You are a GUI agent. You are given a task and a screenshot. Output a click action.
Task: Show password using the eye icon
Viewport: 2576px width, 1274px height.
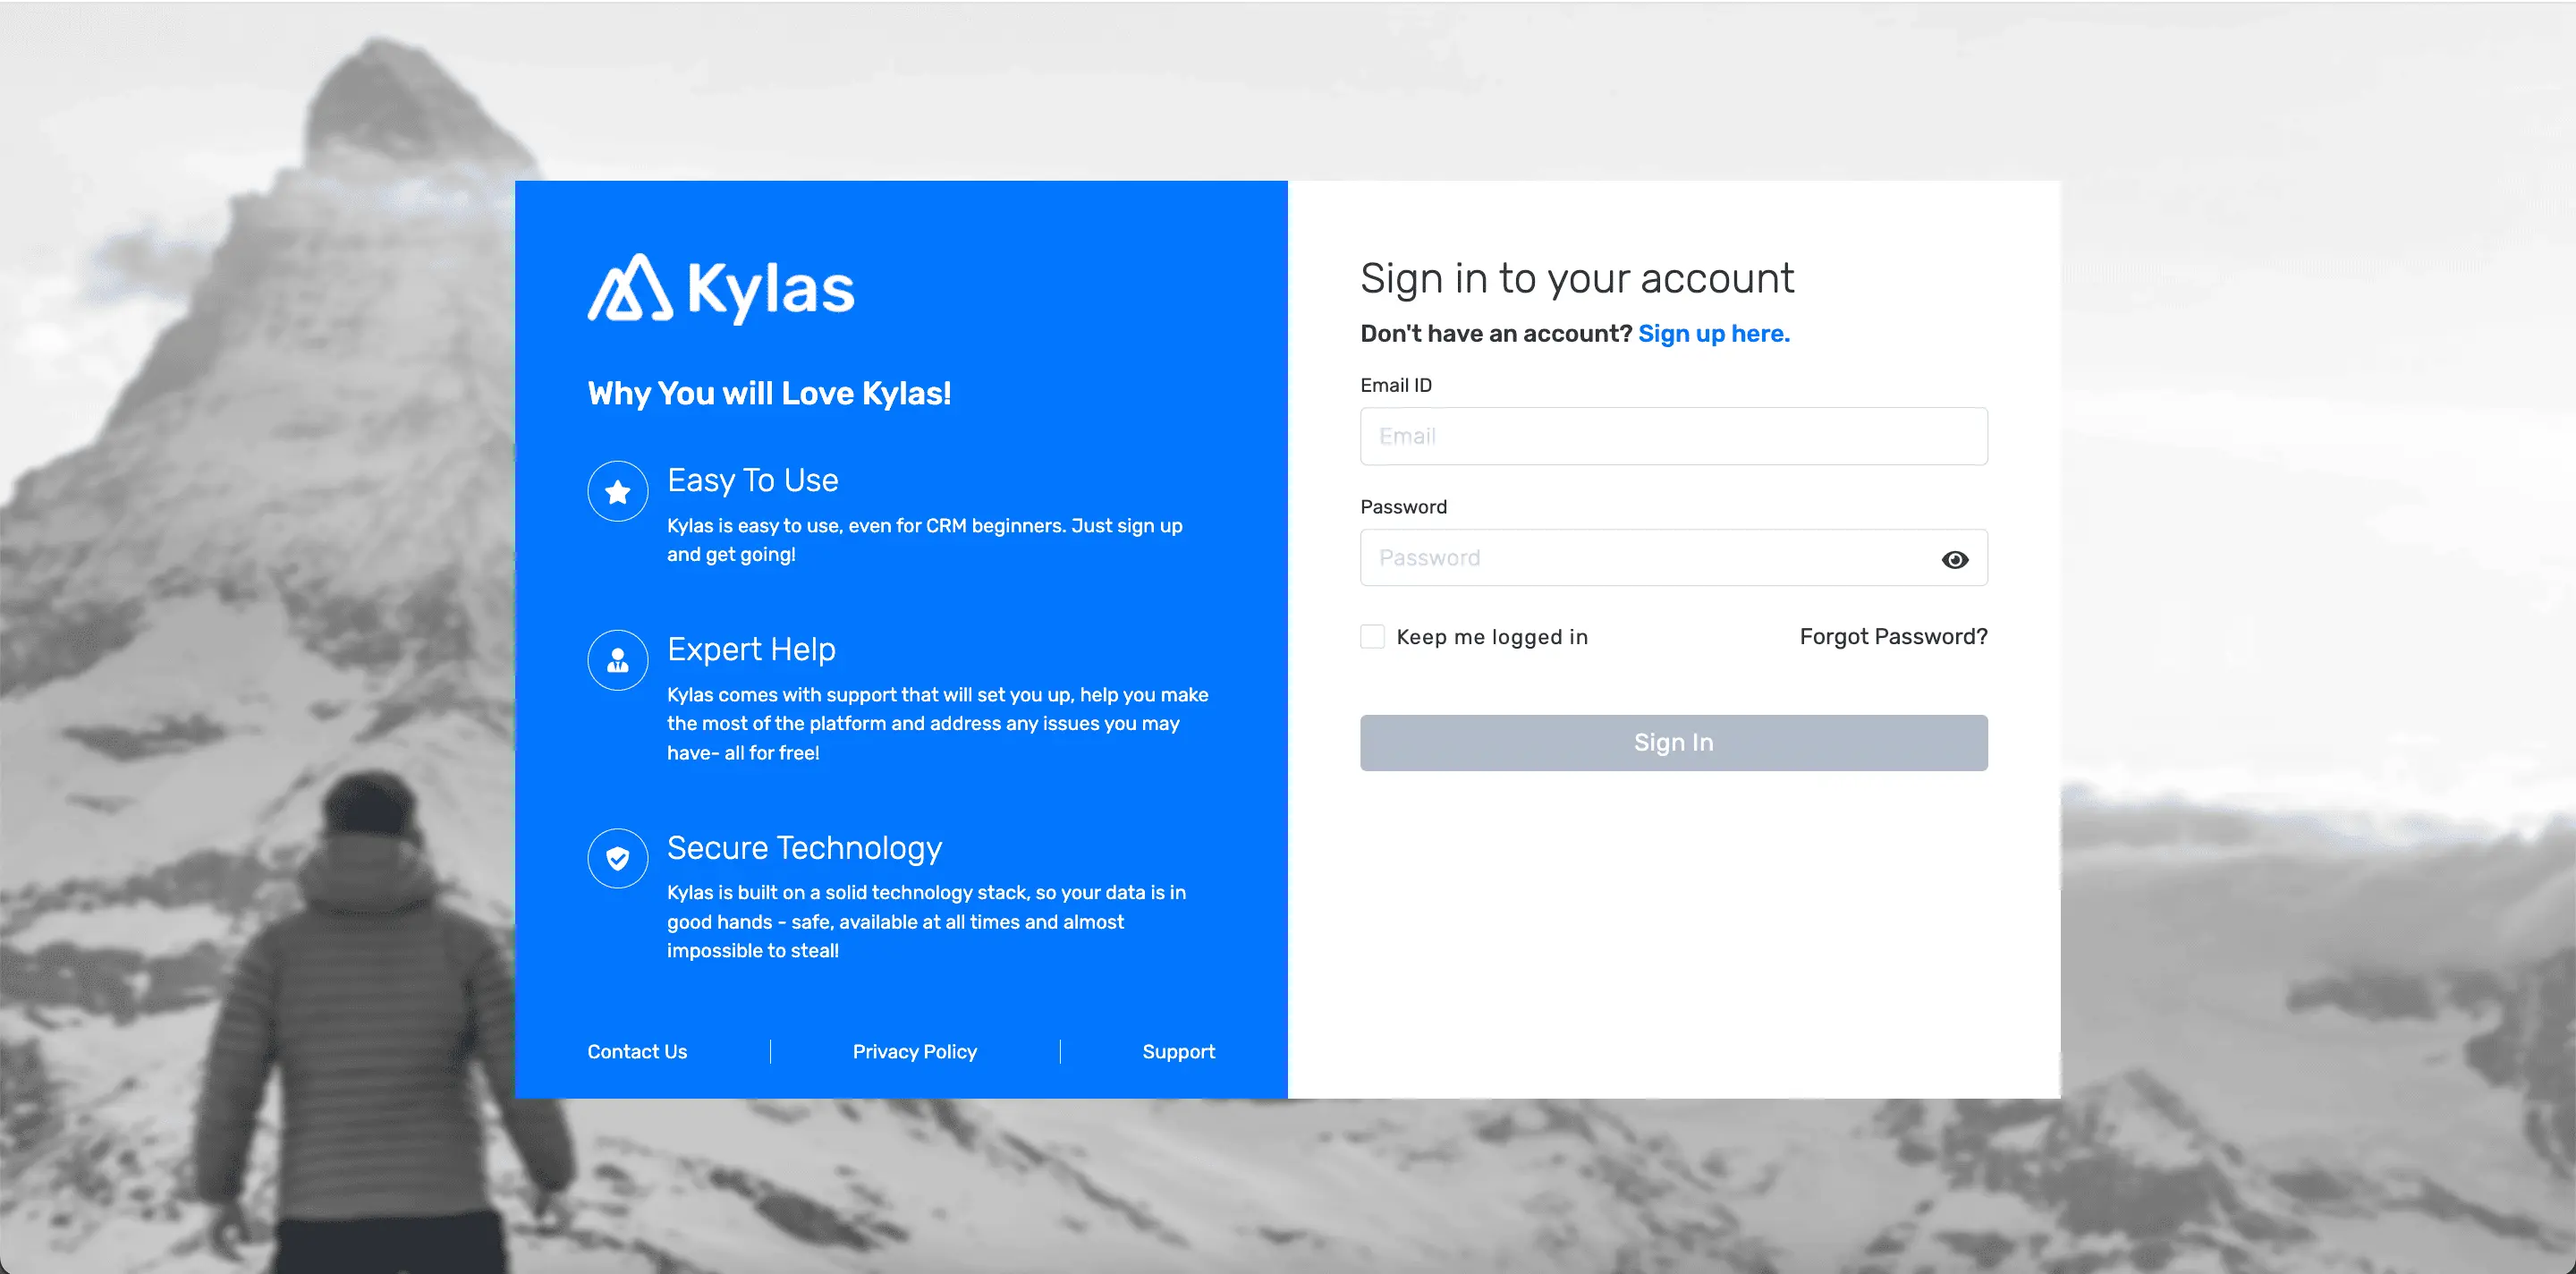click(x=1954, y=559)
